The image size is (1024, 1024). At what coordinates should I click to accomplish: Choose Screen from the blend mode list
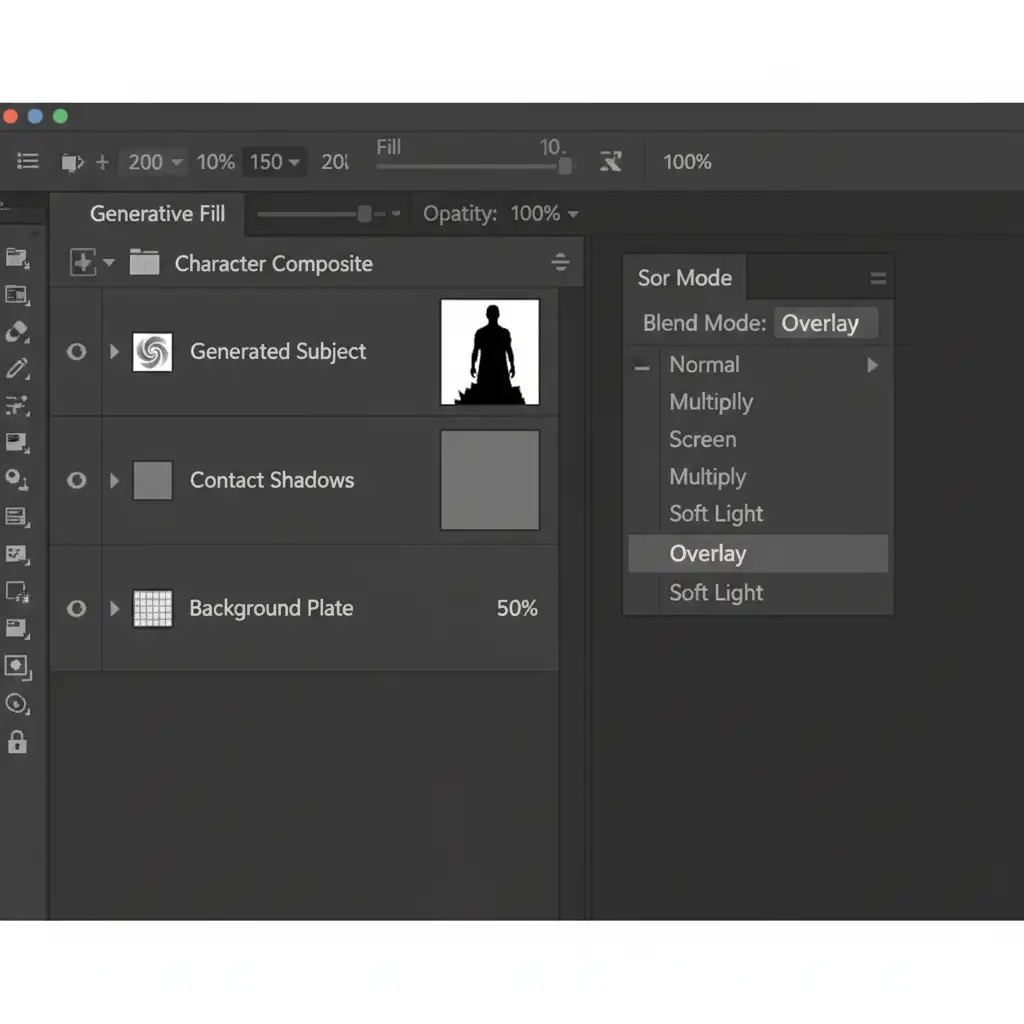703,440
